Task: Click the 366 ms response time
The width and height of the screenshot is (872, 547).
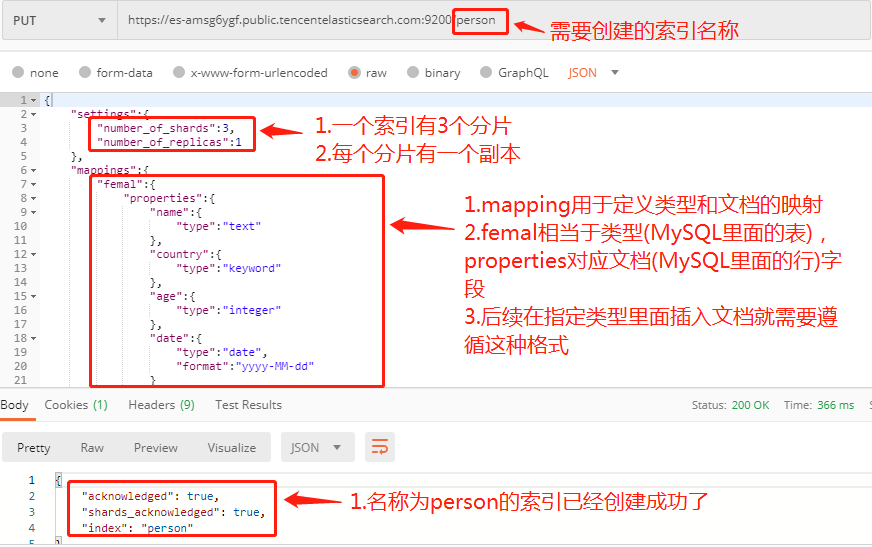Action: pos(835,405)
